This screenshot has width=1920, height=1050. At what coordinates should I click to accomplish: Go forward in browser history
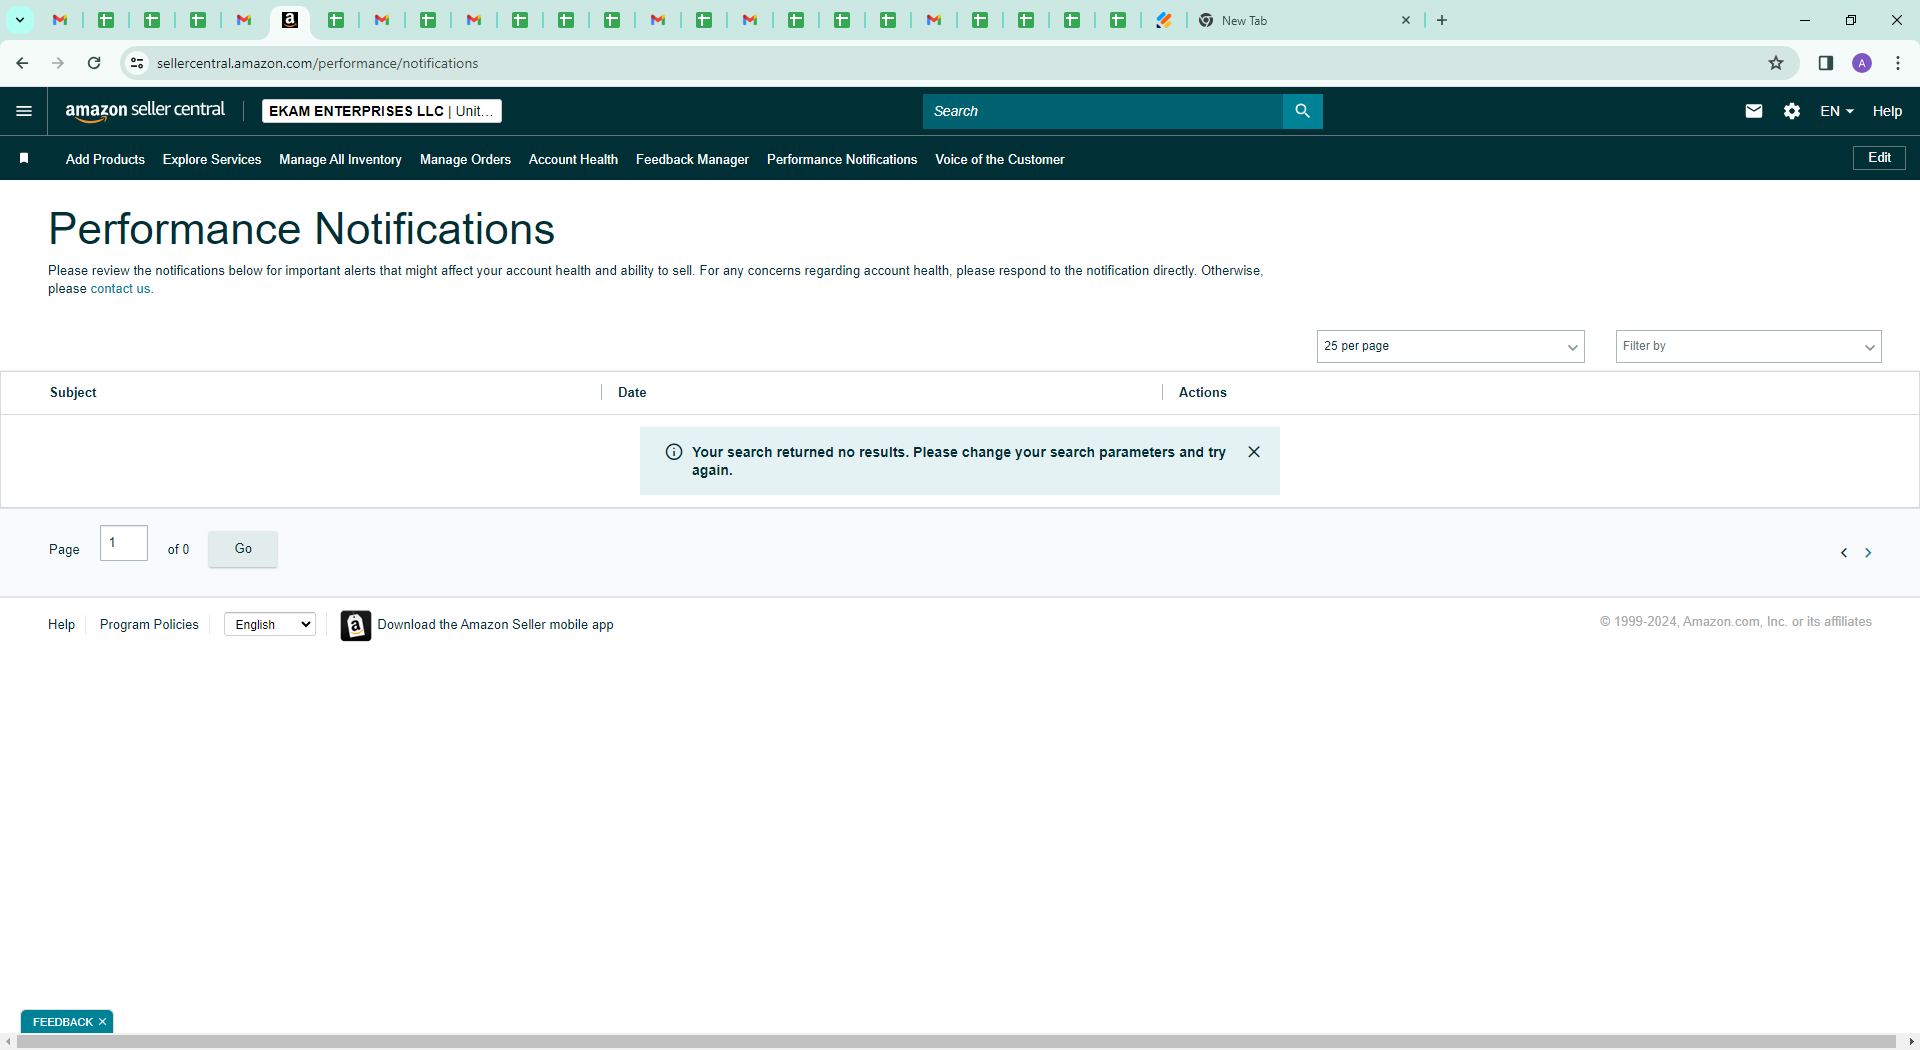pos(58,63)
